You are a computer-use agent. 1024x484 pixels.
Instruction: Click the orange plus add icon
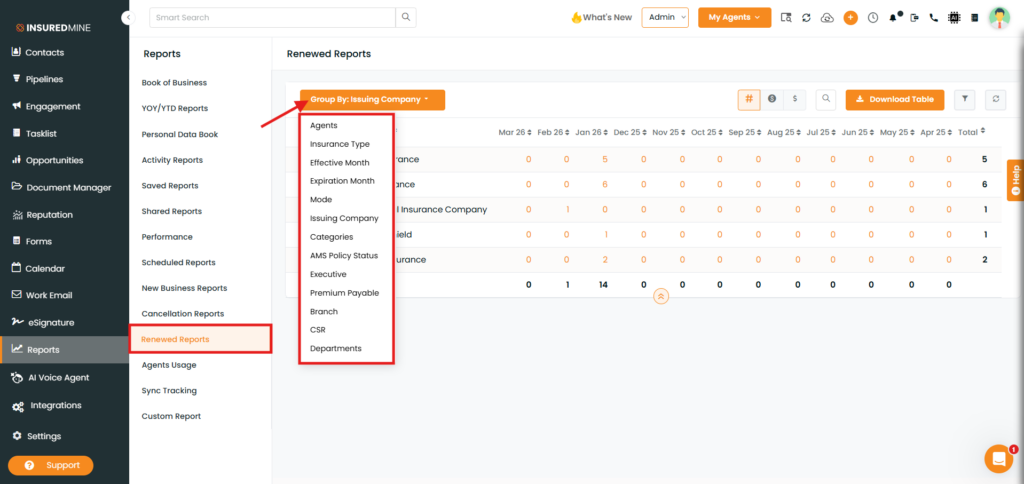click(850, 17)
